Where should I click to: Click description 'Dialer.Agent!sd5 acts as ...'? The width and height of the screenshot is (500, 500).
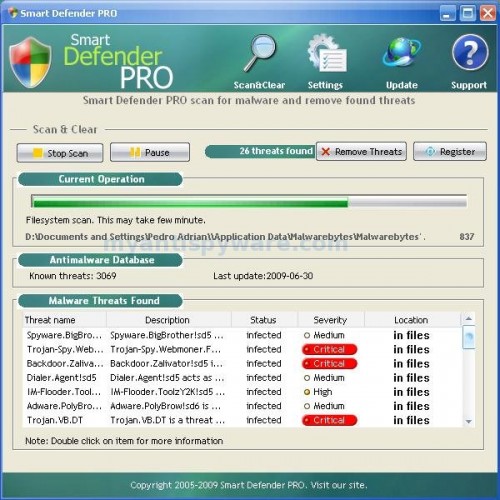click(167, 378)
